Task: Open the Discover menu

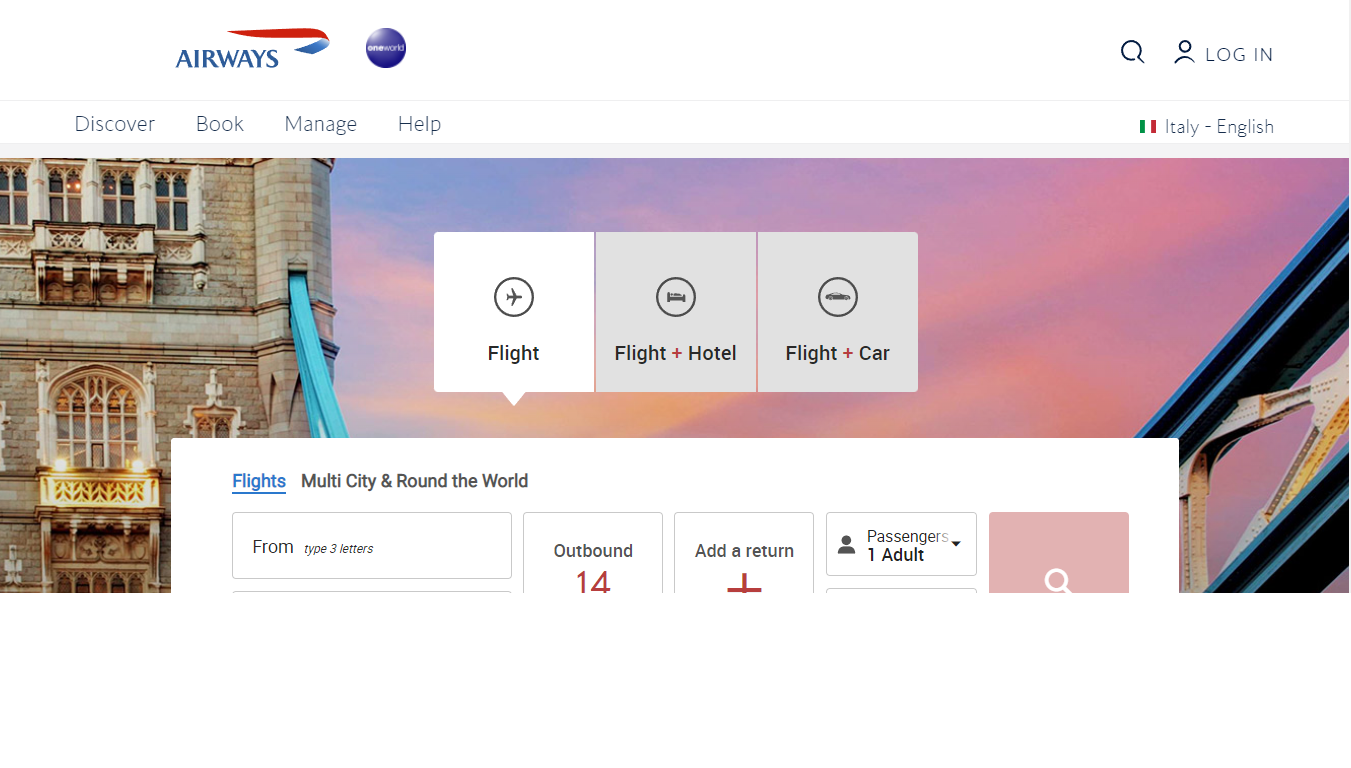Action: [x=115, y=124]
